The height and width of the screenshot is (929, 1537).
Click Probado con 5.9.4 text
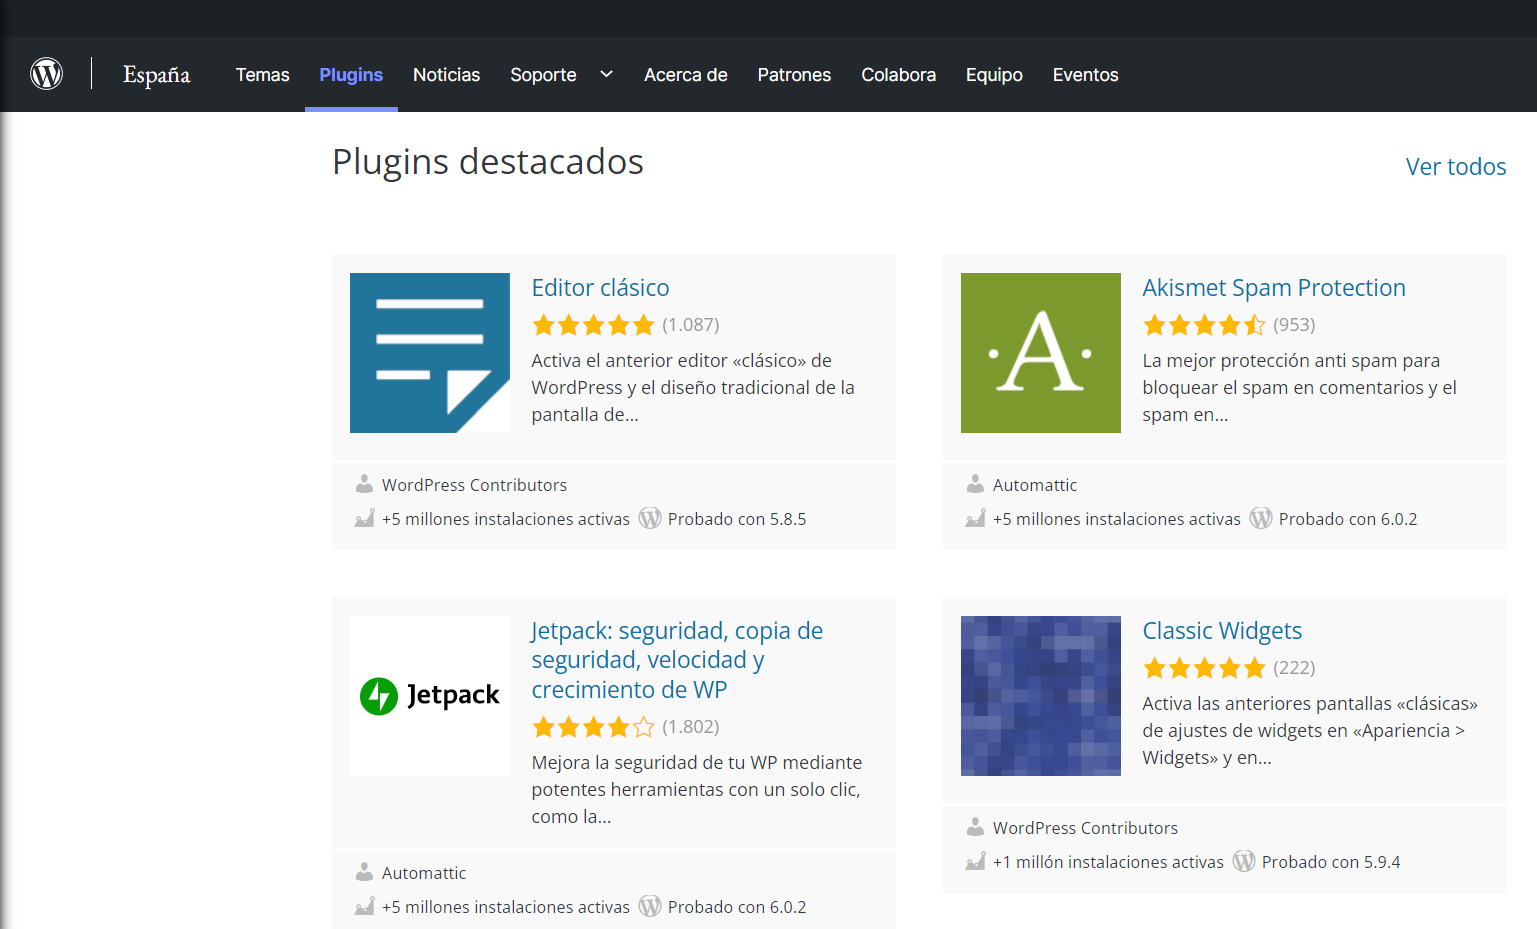(x=1331, y=862)
